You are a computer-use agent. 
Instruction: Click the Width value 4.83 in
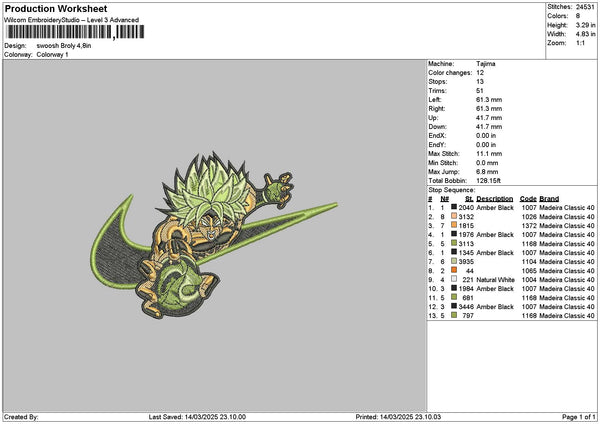pyautogui.click(x=585, y=34)
